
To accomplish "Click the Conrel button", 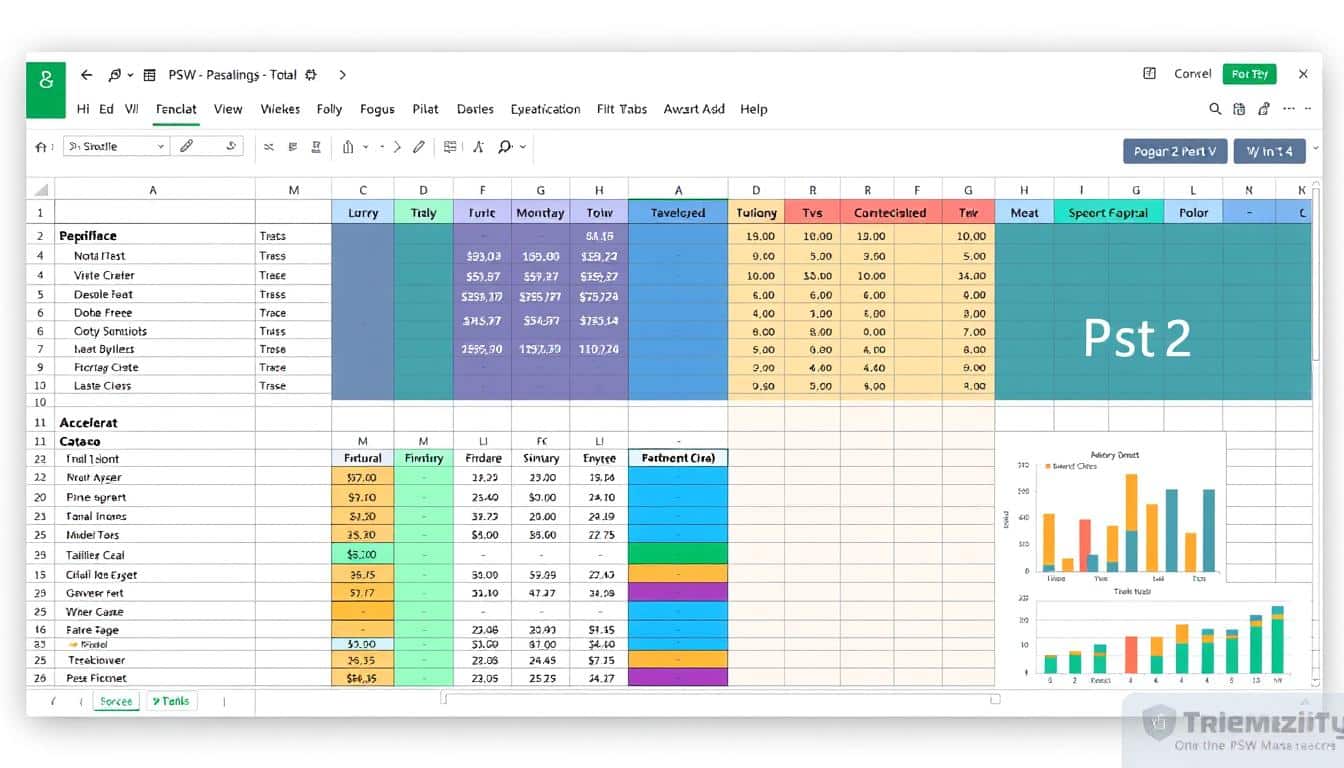I will (x=1192, y=74).
